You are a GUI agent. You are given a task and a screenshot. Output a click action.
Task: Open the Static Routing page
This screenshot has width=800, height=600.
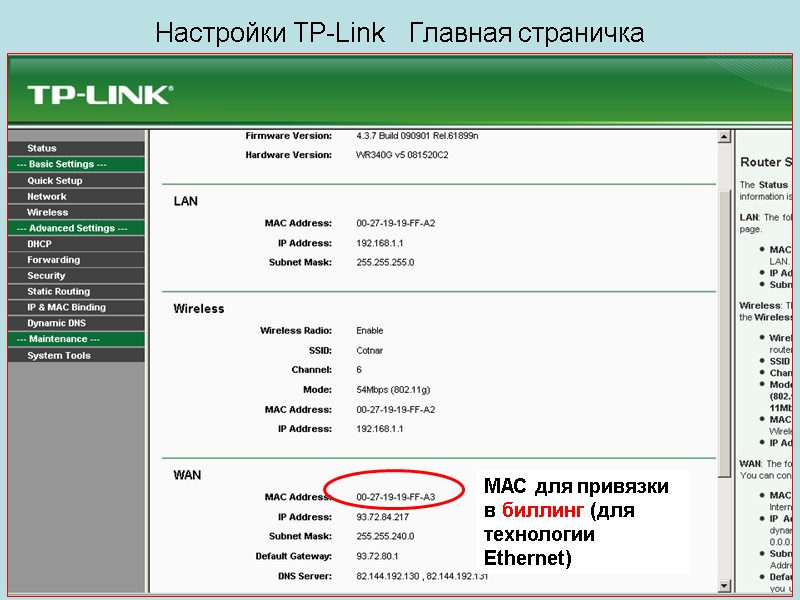point(58,291)
